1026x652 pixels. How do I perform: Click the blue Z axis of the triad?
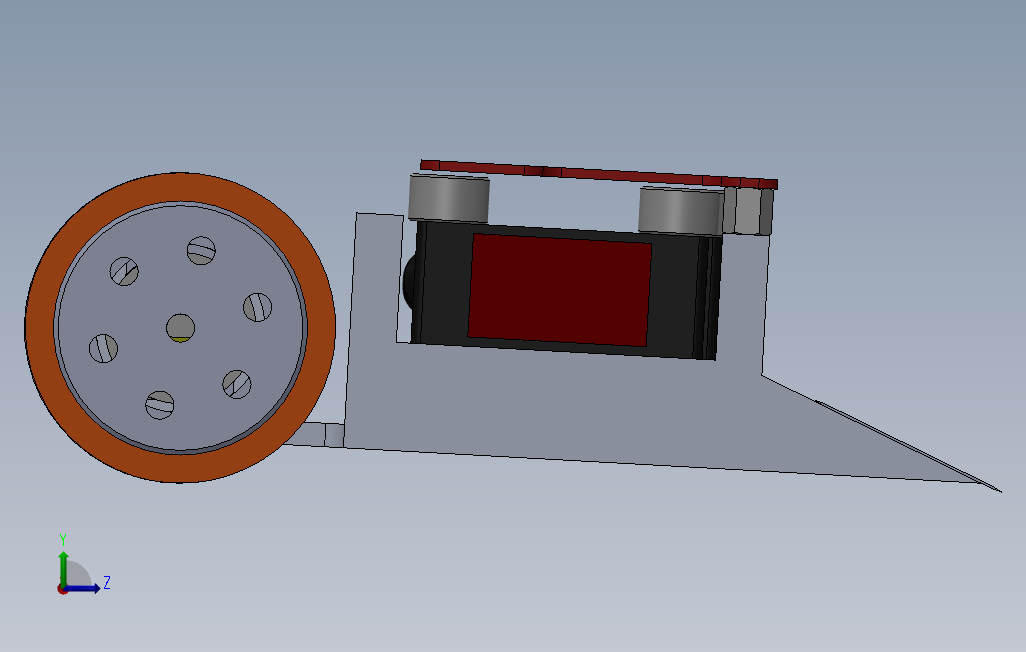[x=83, y=588]
